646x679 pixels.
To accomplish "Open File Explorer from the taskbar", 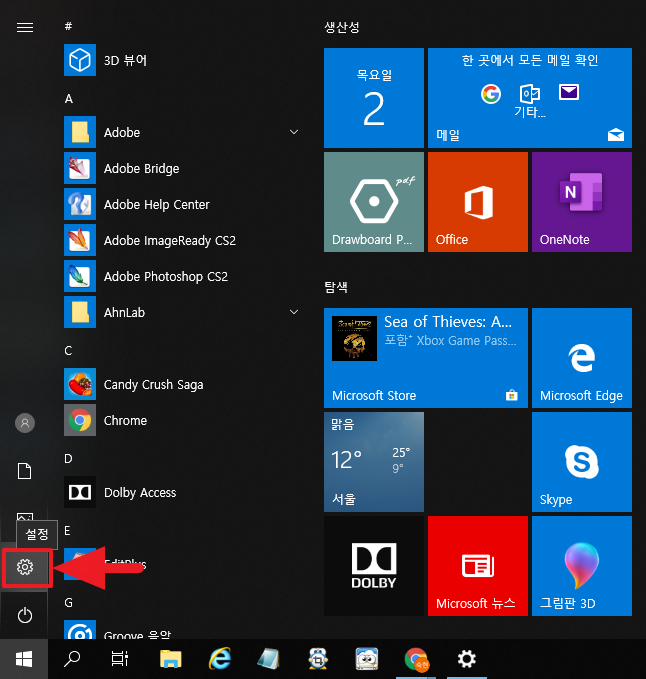I will tap(171, 659).
